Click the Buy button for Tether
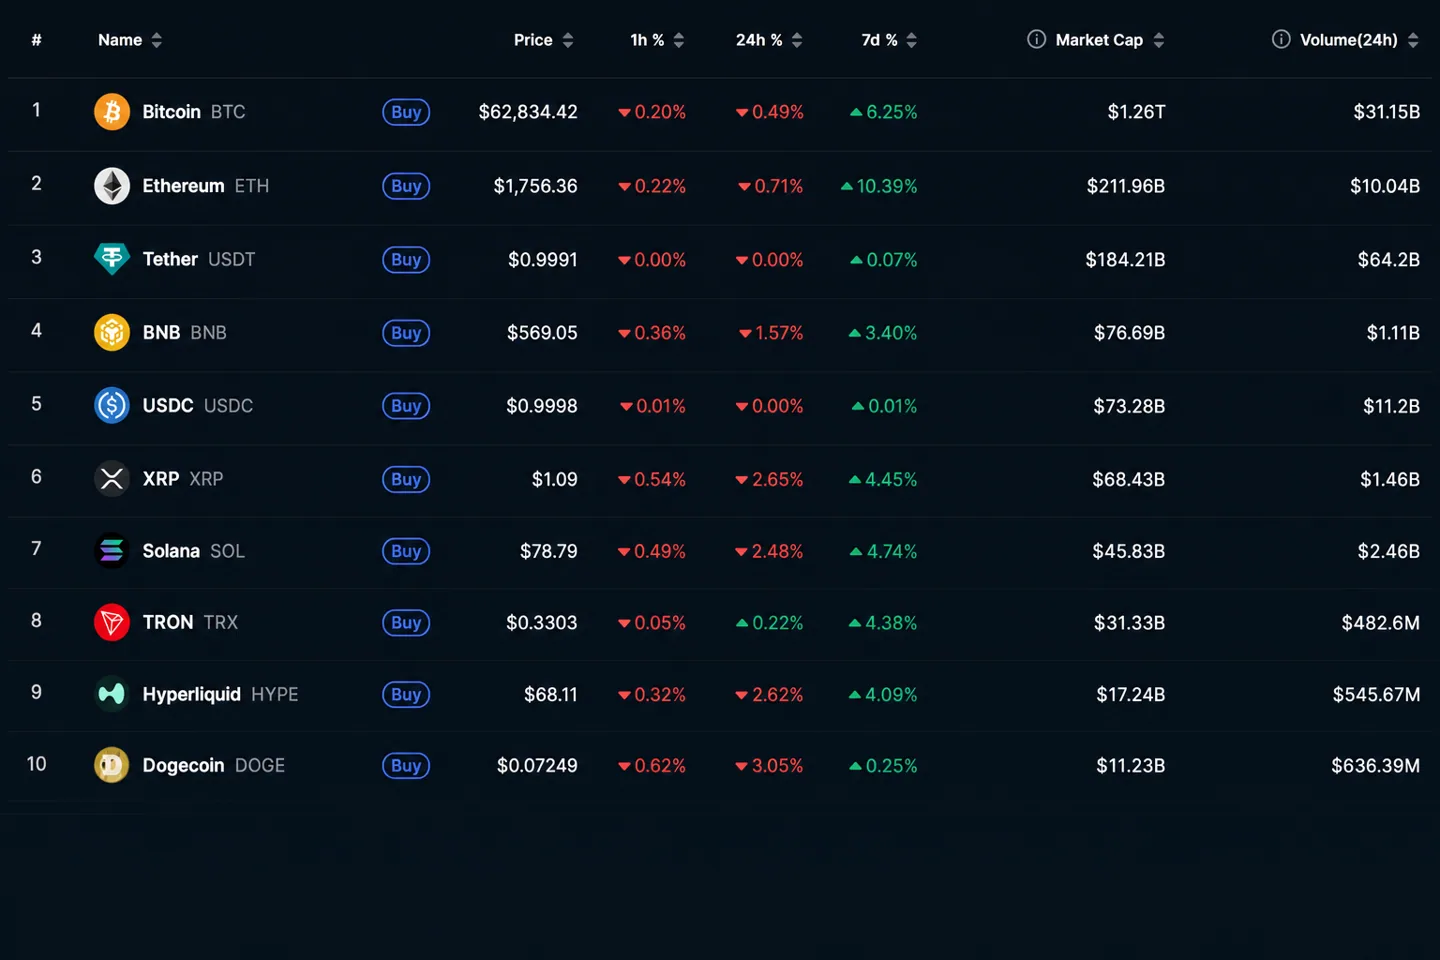The image size is (1440, 960). coord(406,259)
